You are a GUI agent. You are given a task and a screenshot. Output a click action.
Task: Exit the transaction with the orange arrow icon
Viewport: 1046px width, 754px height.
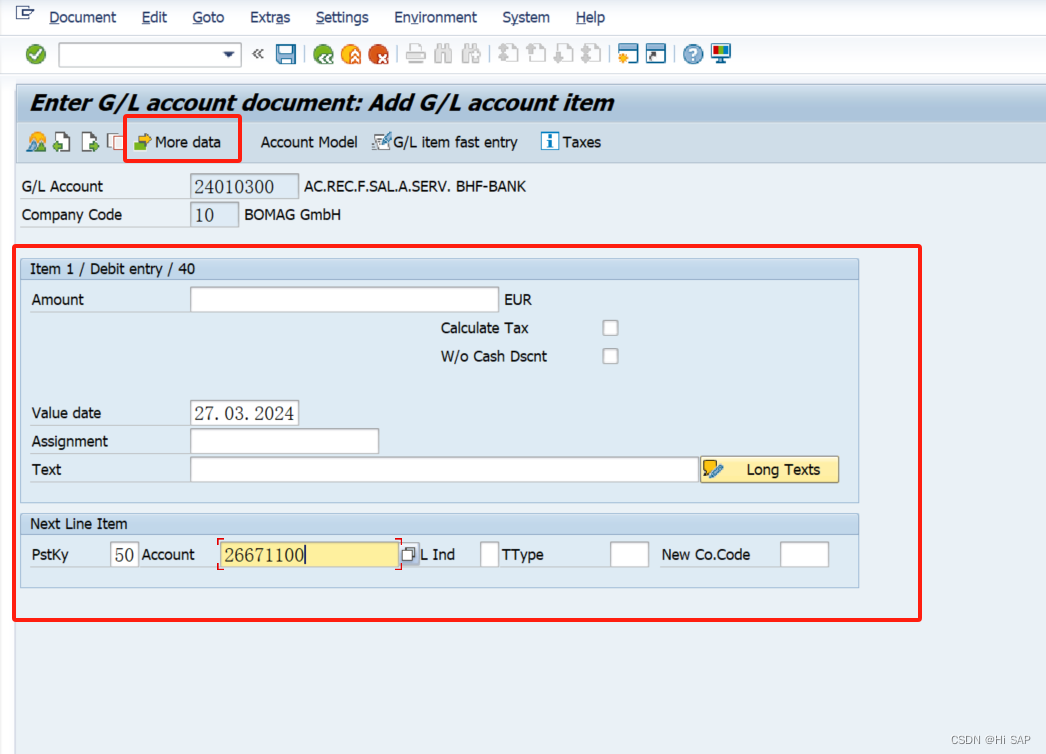click(x=350, y=54)
